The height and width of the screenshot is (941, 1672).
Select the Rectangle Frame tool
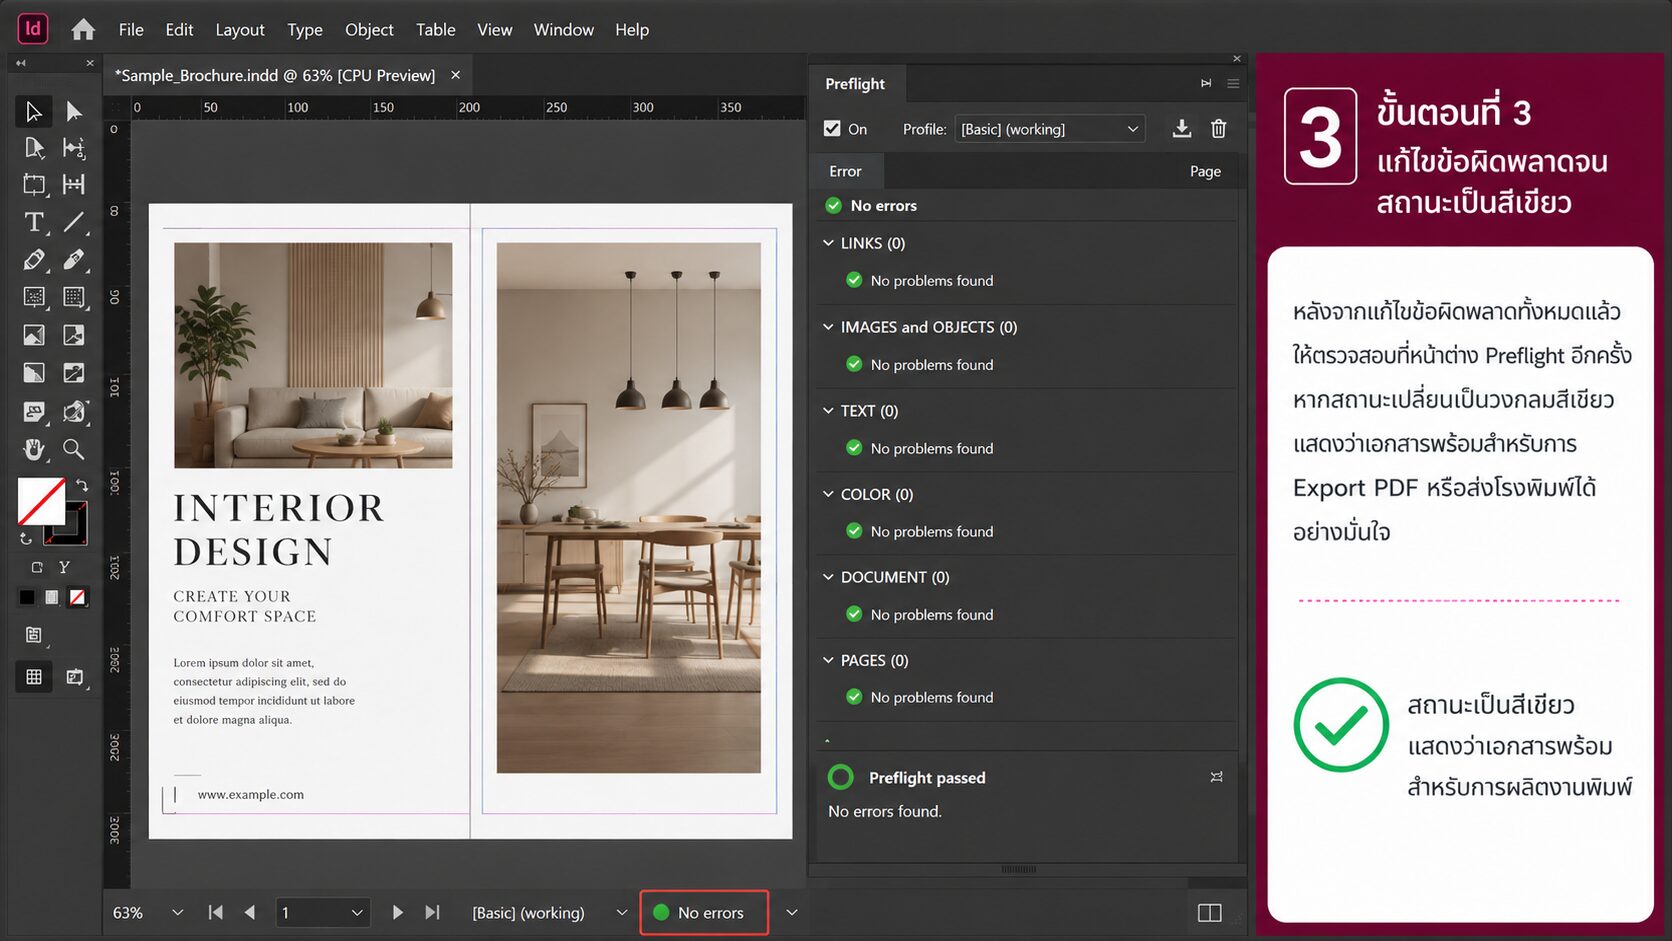point(33,297)
